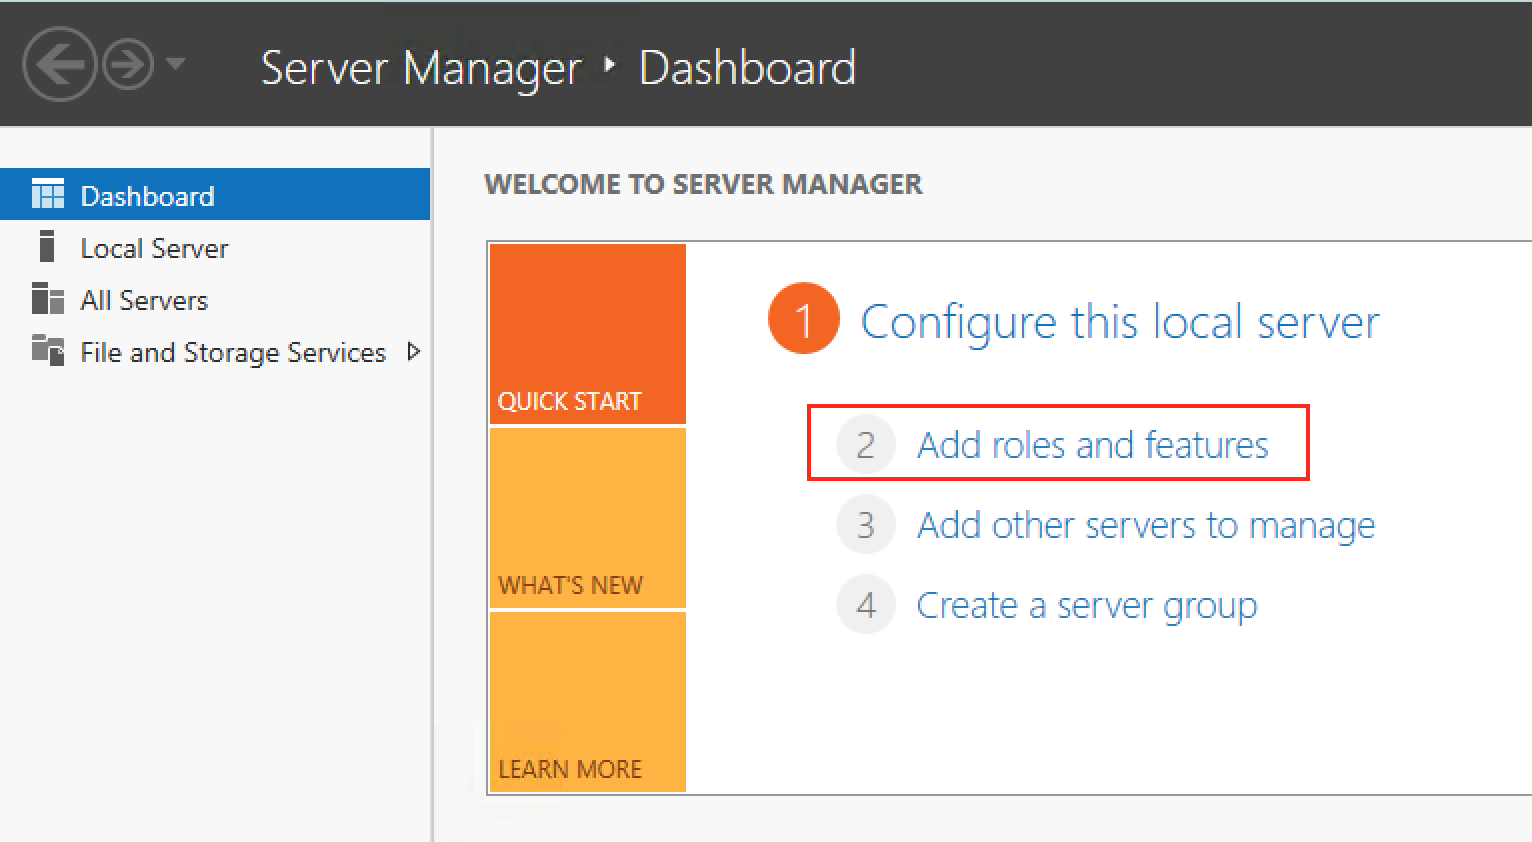Click the Dashboard grid icon in sidebar

47,194
